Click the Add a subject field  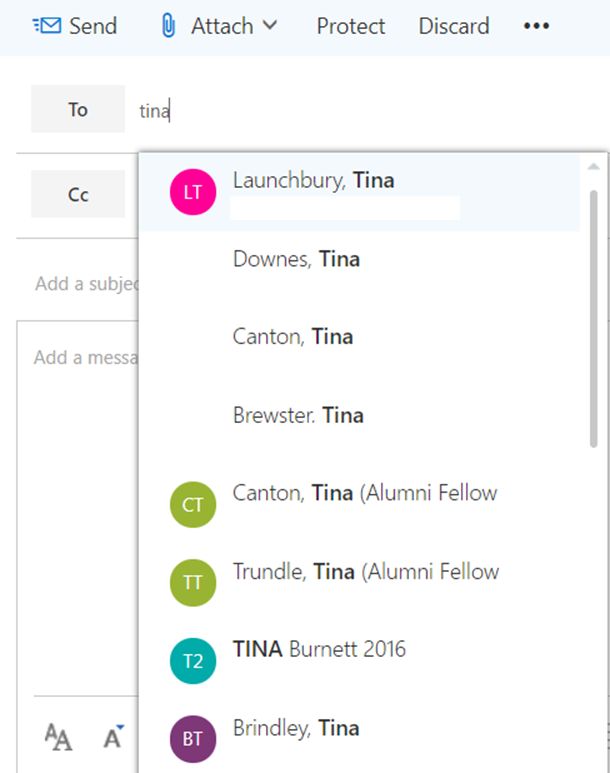click(85, 284)
